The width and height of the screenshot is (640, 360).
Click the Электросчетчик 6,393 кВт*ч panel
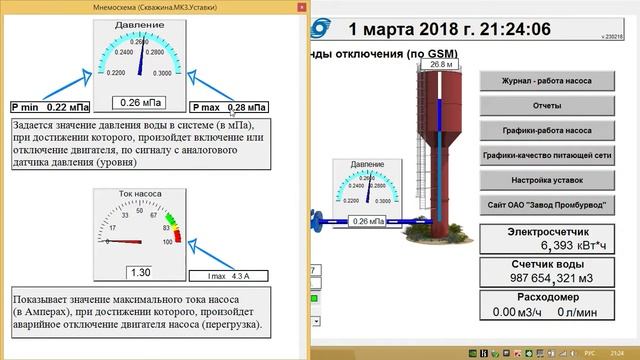click(547, 239)
